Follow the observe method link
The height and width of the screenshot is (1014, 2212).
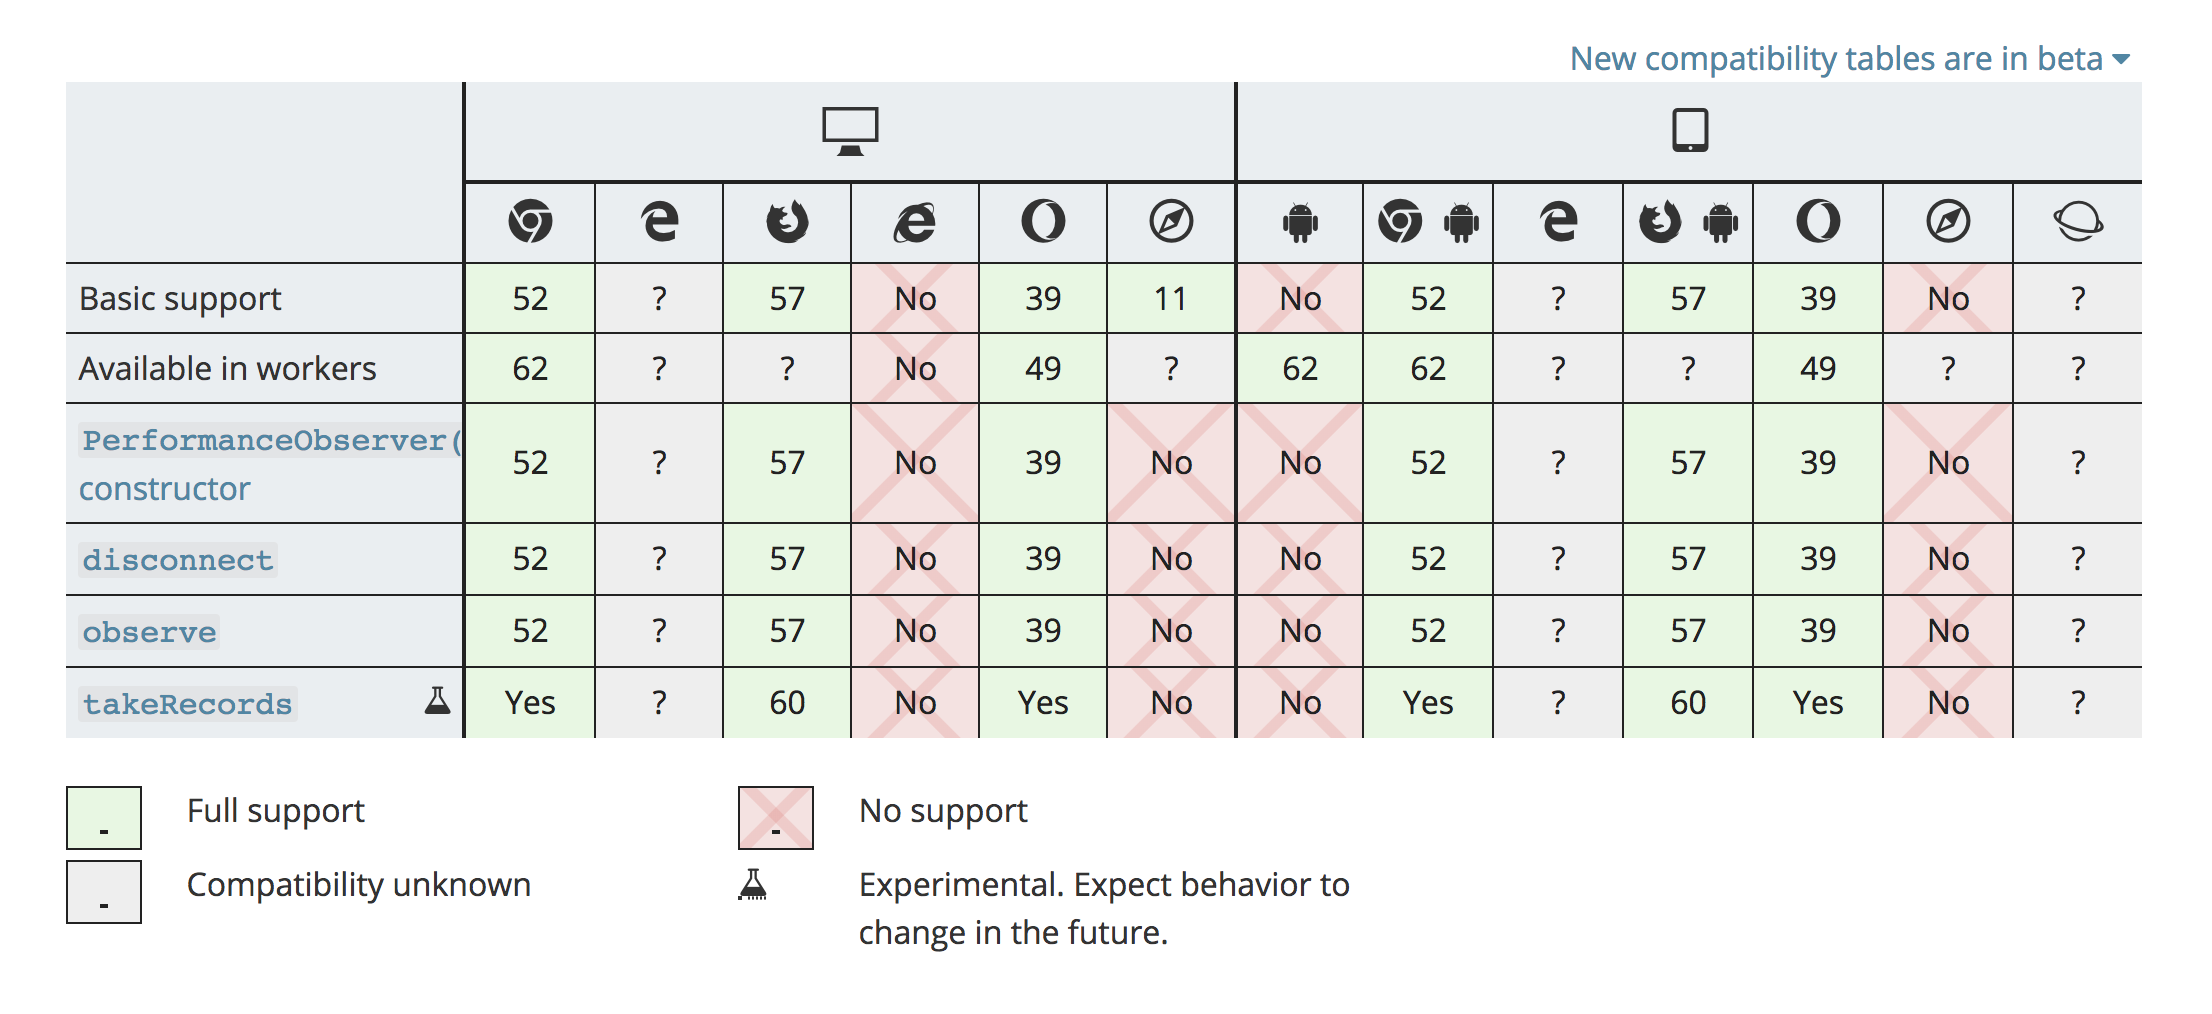[149, 632]
